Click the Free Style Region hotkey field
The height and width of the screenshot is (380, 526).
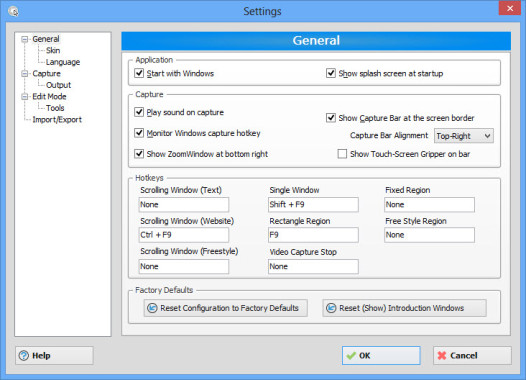point(429,235)
